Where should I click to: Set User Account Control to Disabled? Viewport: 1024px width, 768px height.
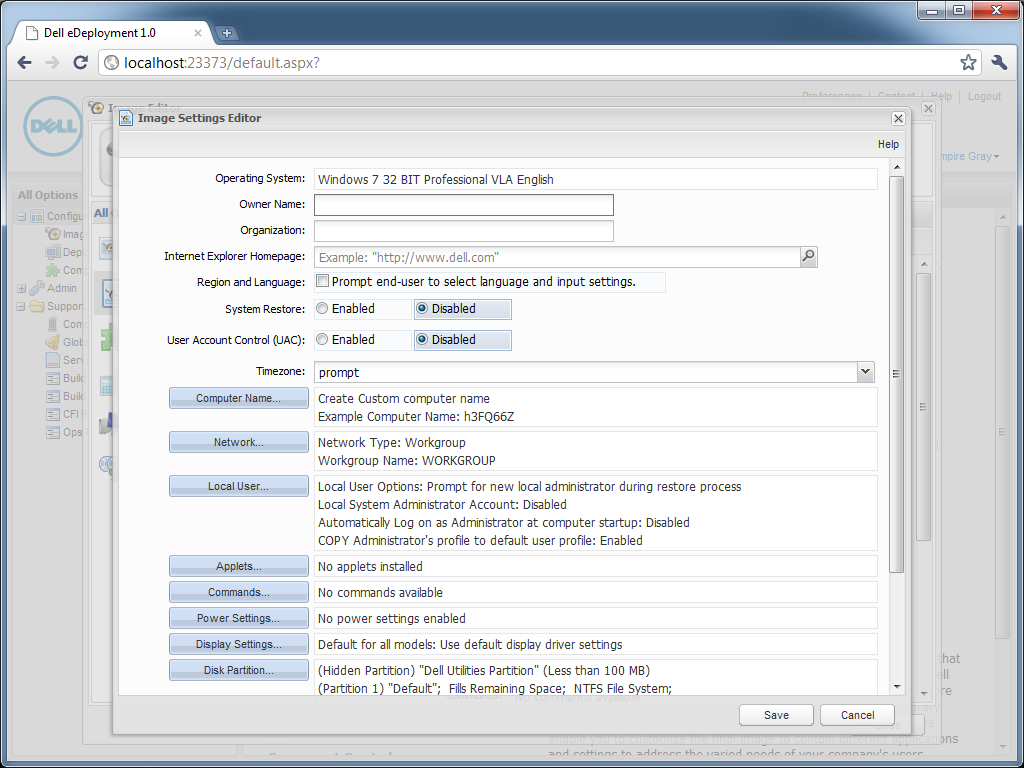point(422,340)
